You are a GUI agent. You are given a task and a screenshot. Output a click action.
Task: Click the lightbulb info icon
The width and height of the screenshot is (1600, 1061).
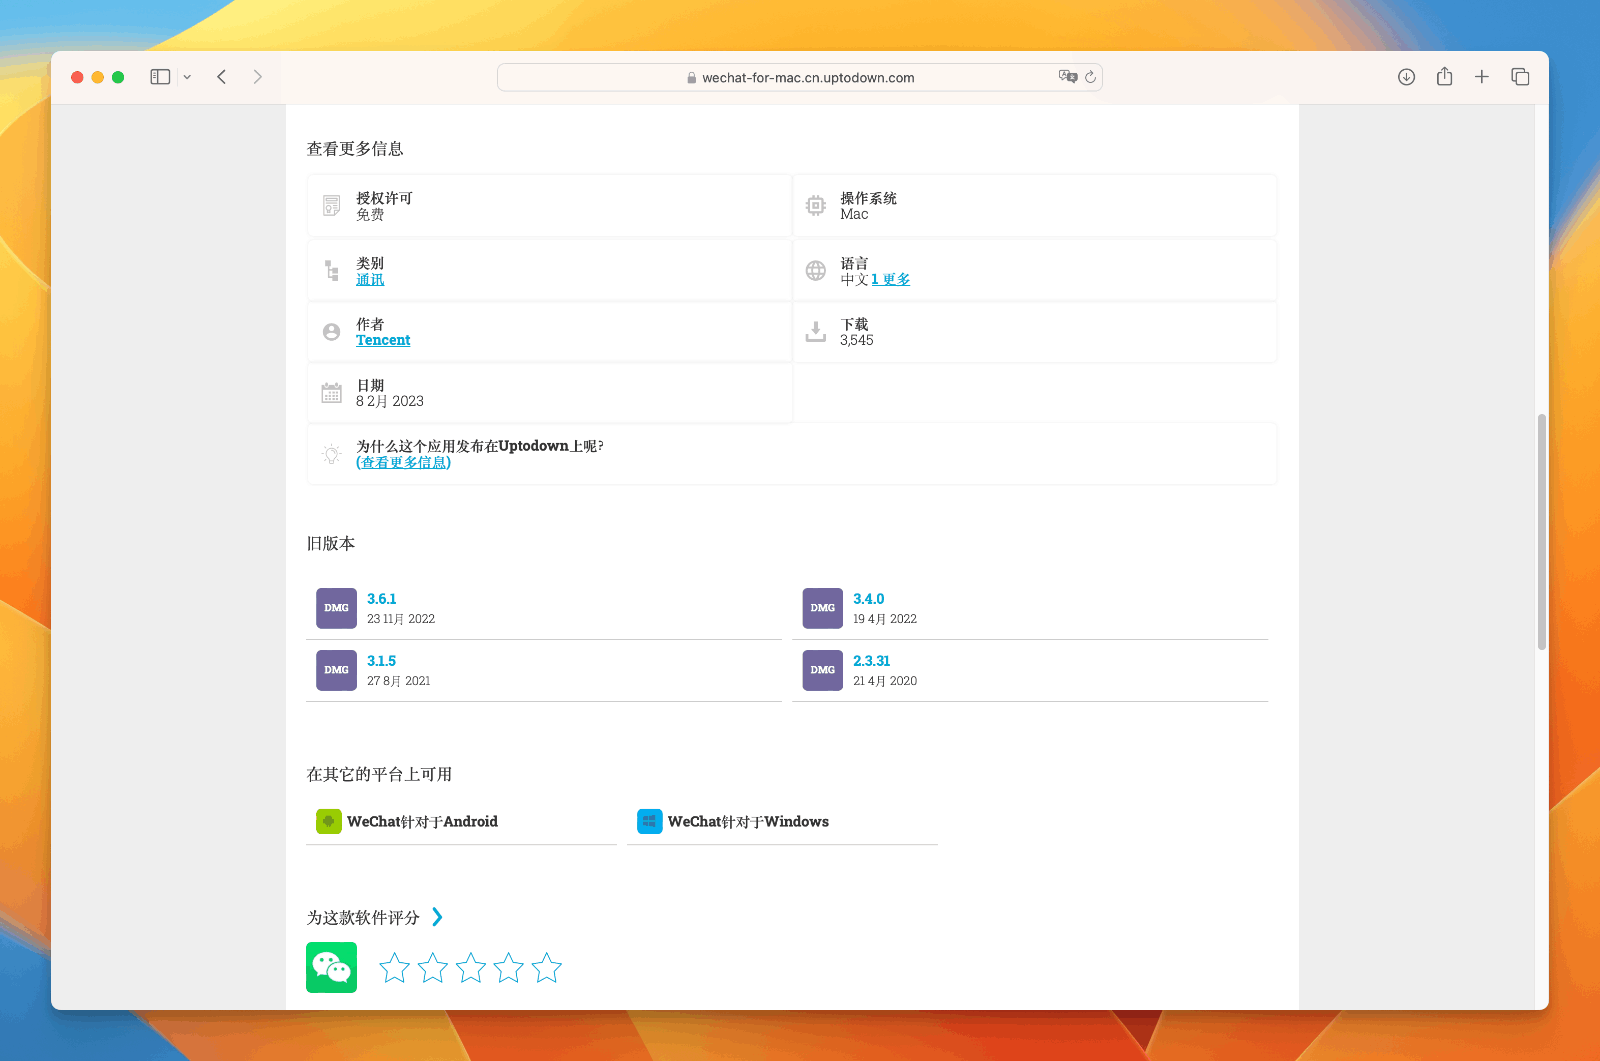click(332, 454)
